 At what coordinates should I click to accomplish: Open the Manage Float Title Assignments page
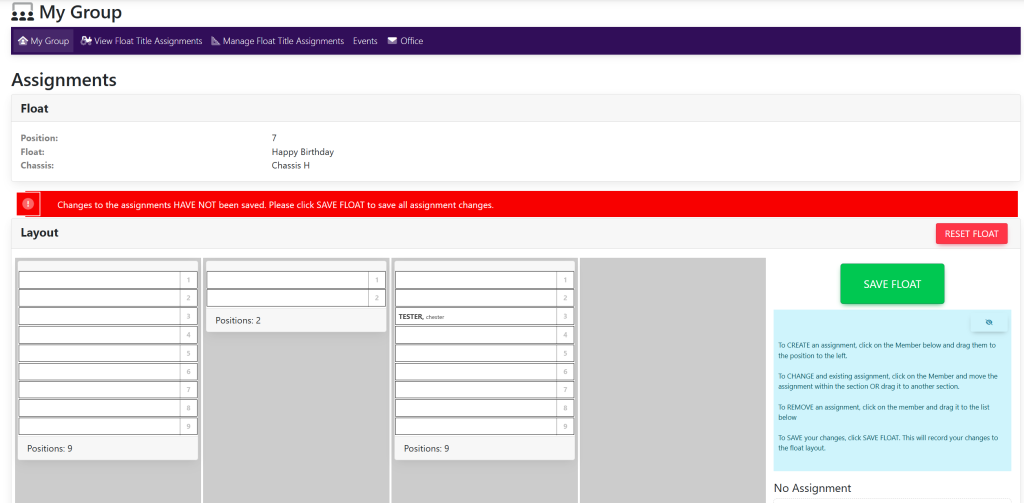coord(283,41)
